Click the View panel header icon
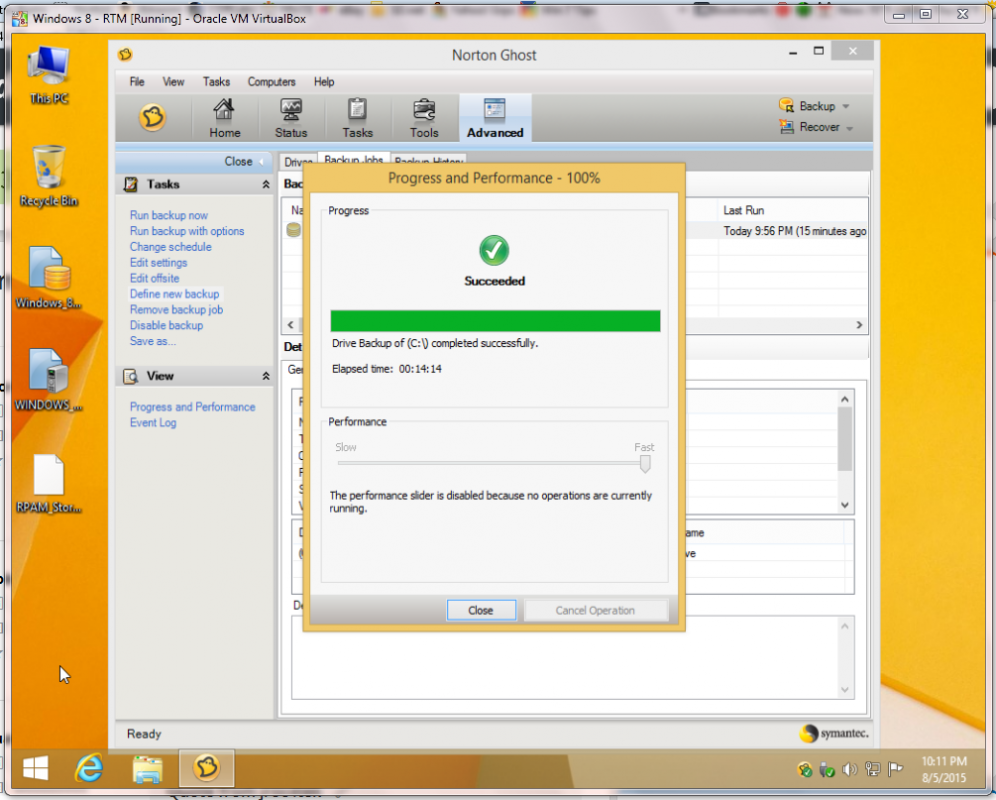The image size is (996, 800). click(131, 376)
